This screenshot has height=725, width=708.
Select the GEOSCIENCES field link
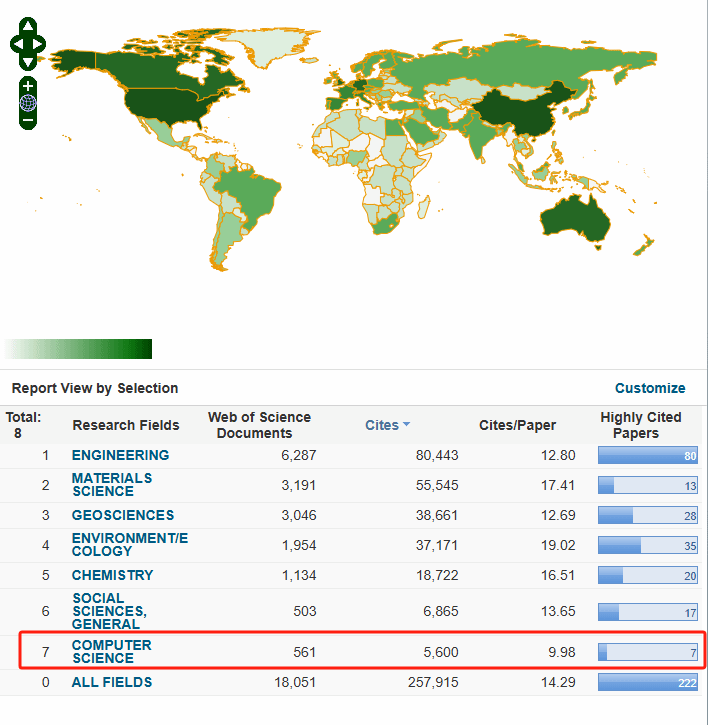click(x=122, y=515)
